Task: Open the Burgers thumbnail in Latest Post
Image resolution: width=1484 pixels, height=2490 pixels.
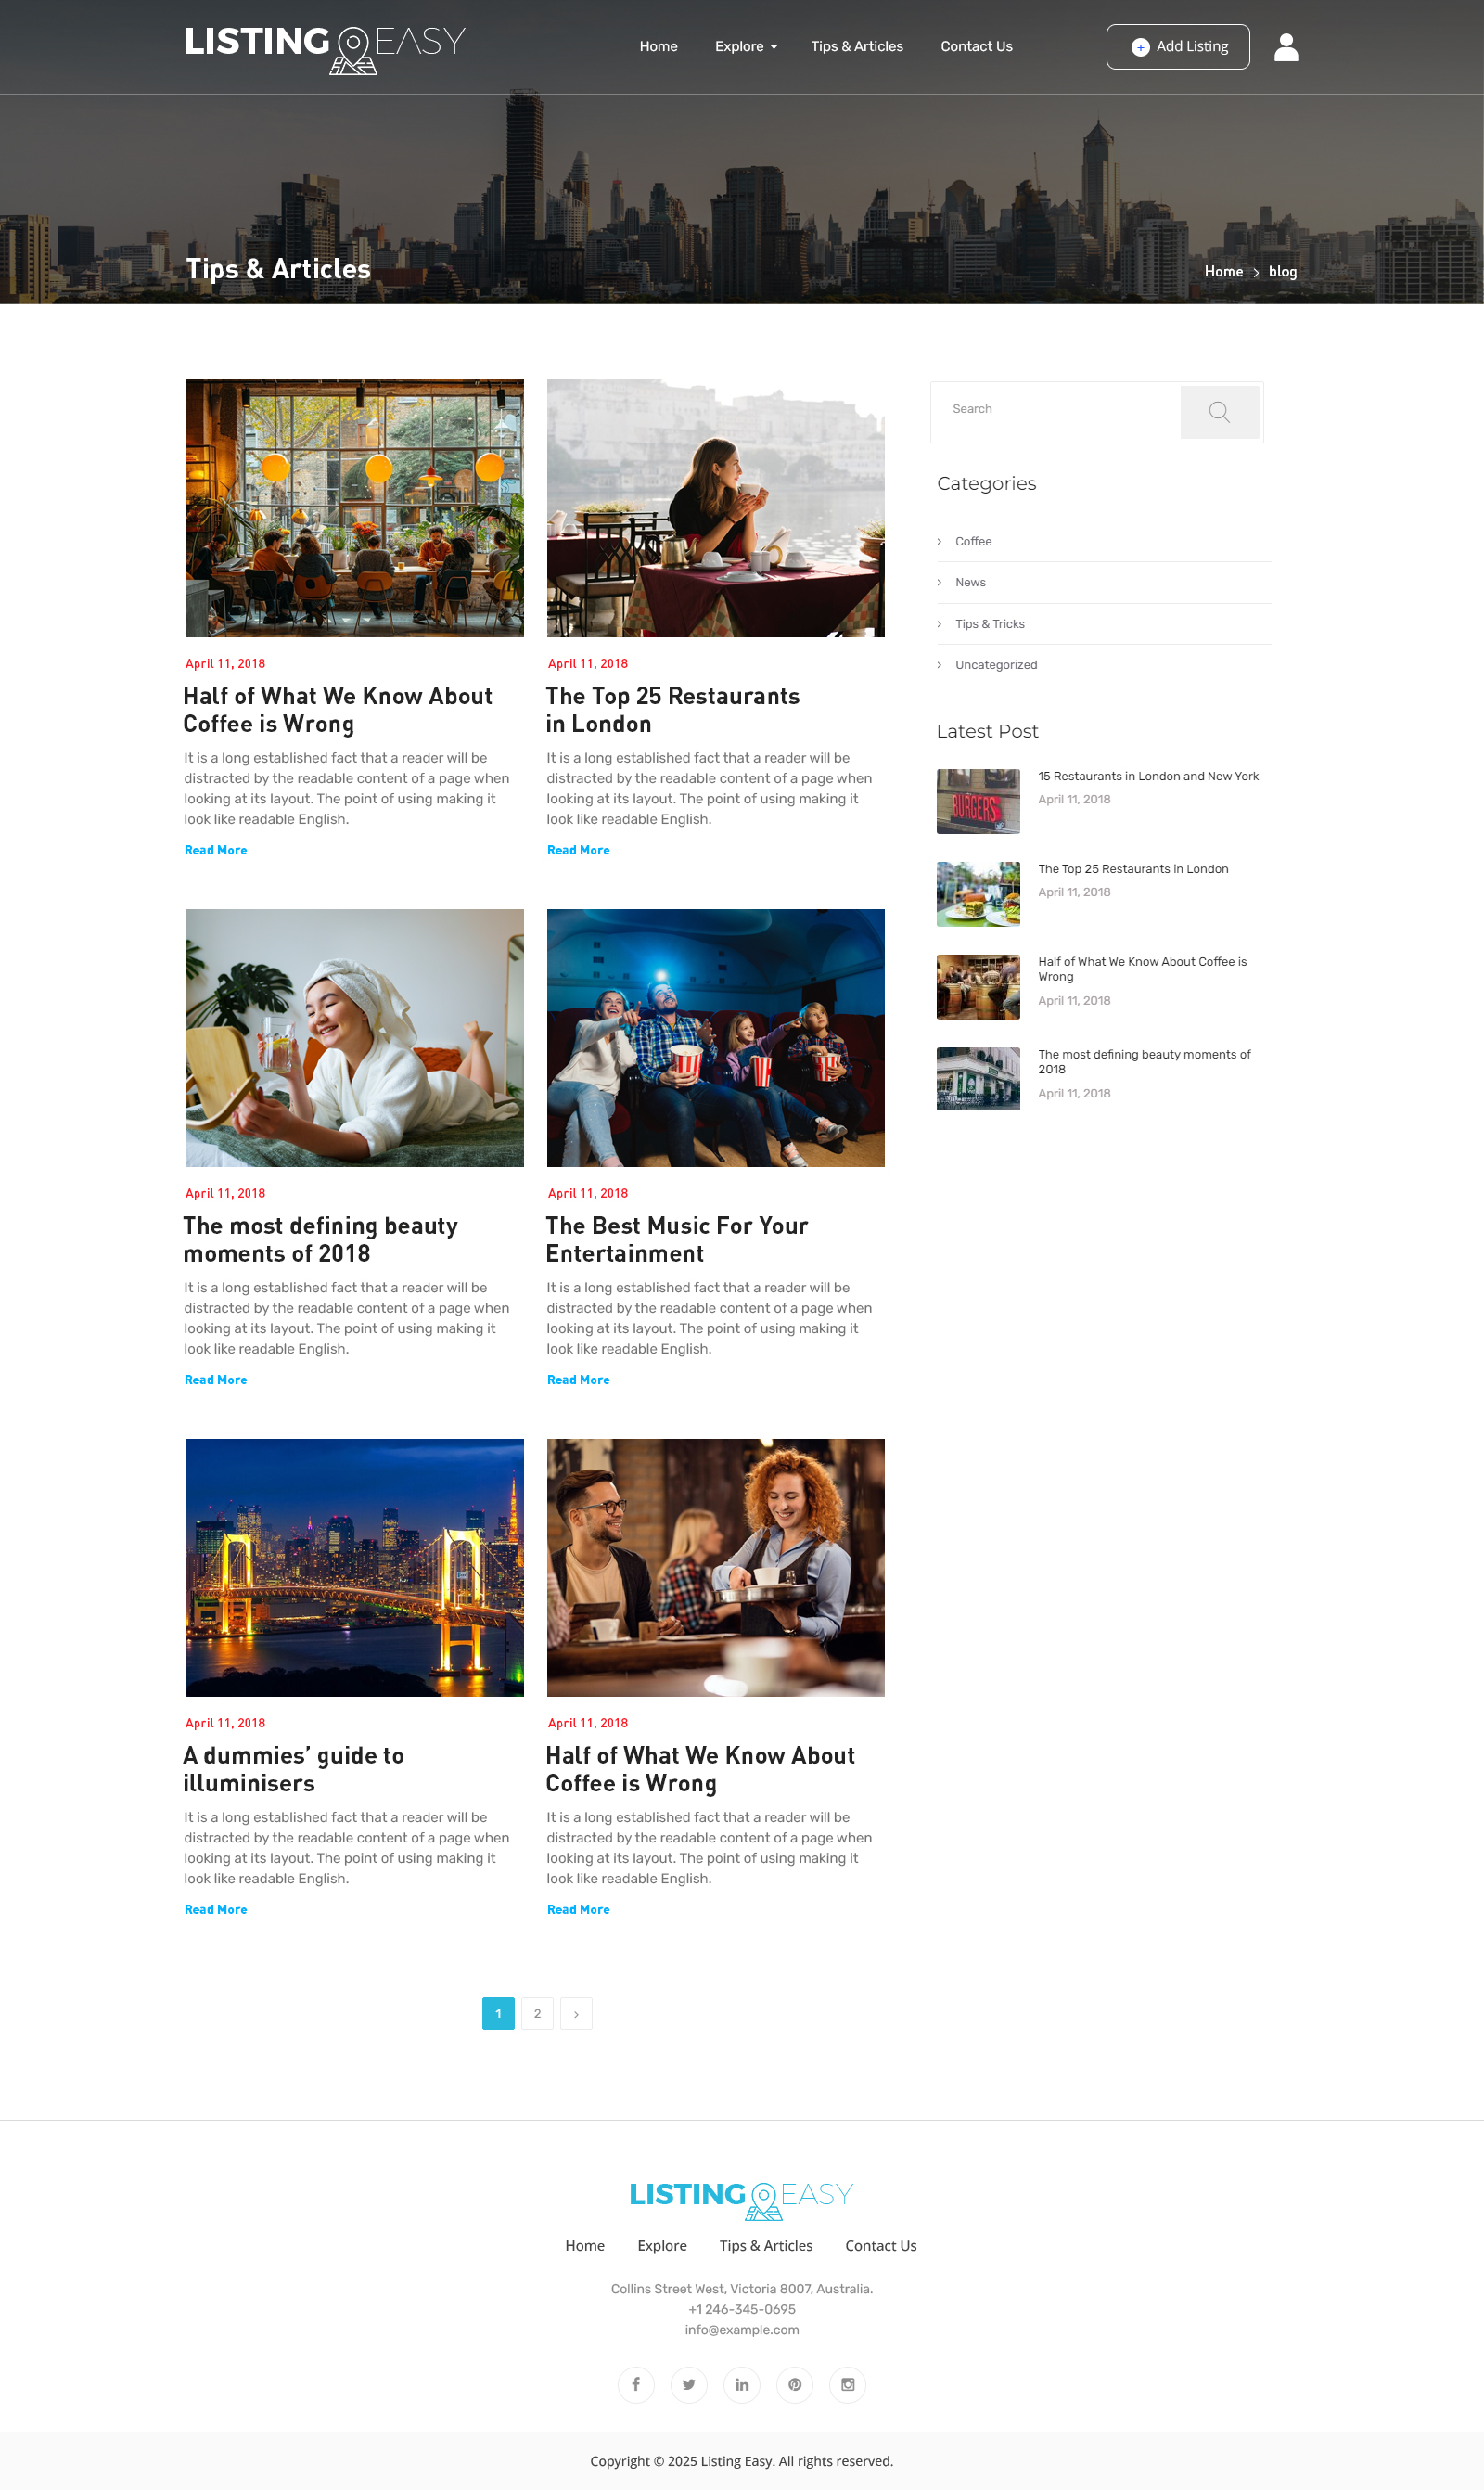Action: 977,801
